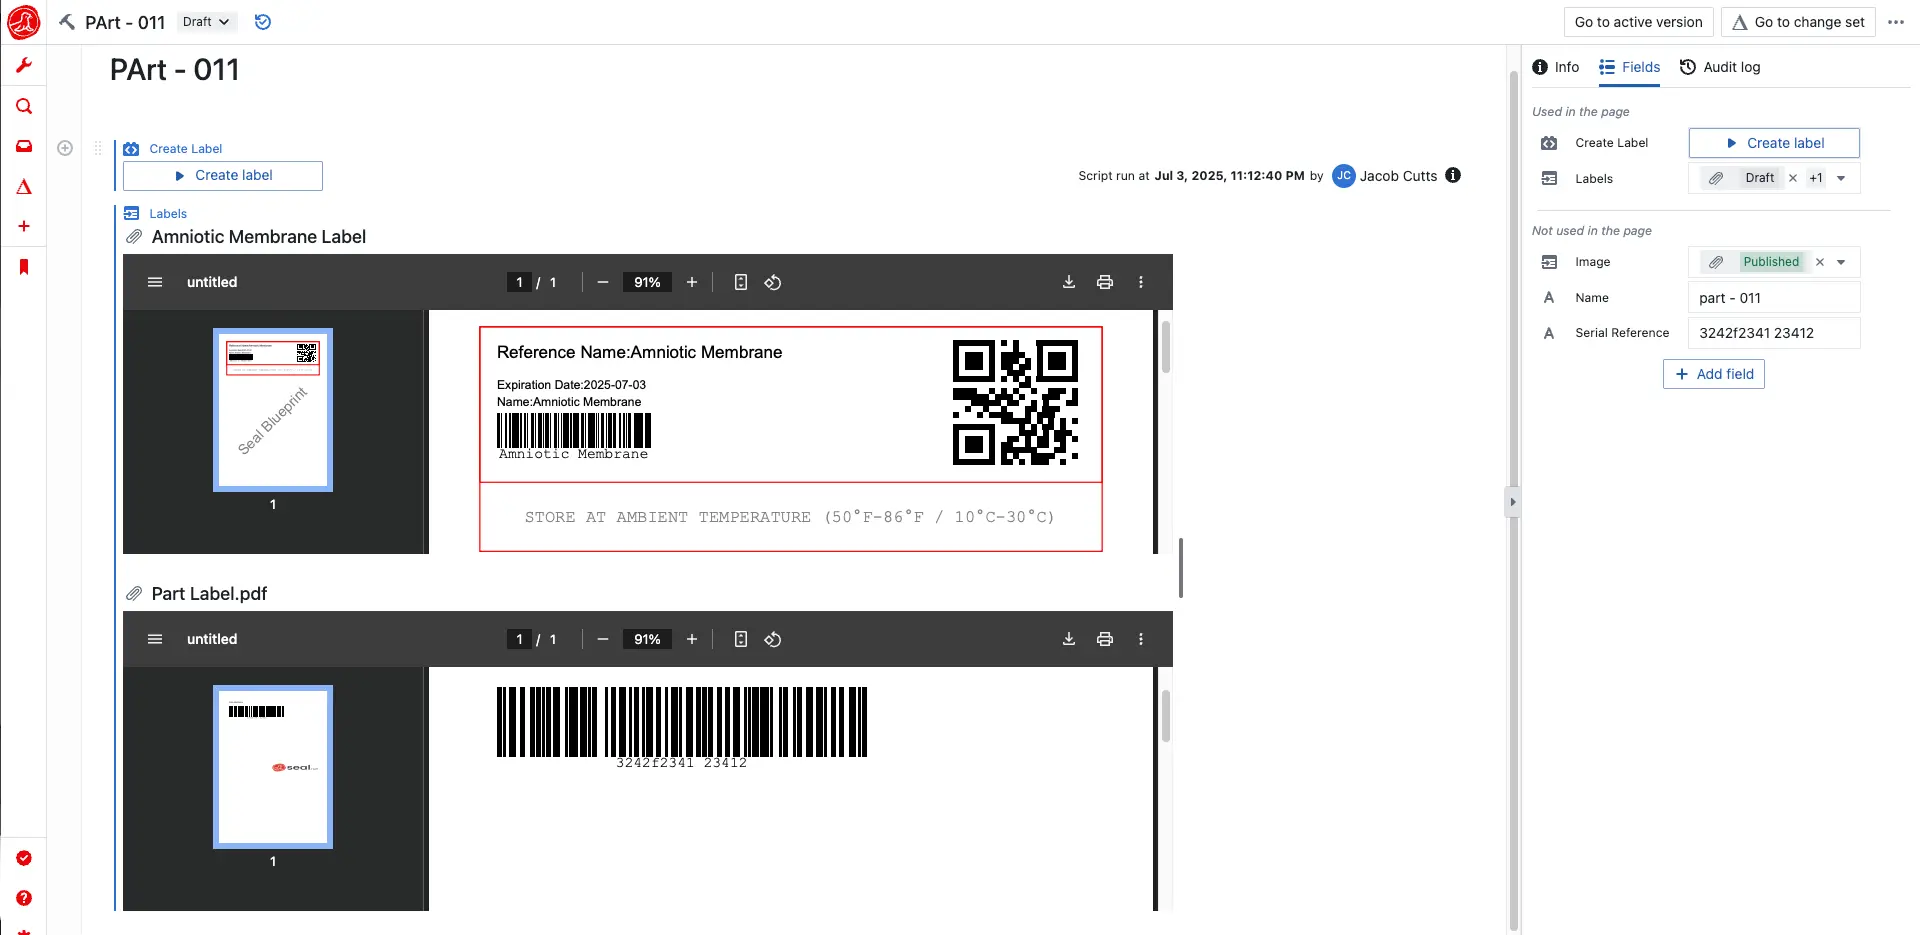Open more actions in Part Label.pdf viewer
Screen dimensions: 1920x935
(x=1141, y=639)
